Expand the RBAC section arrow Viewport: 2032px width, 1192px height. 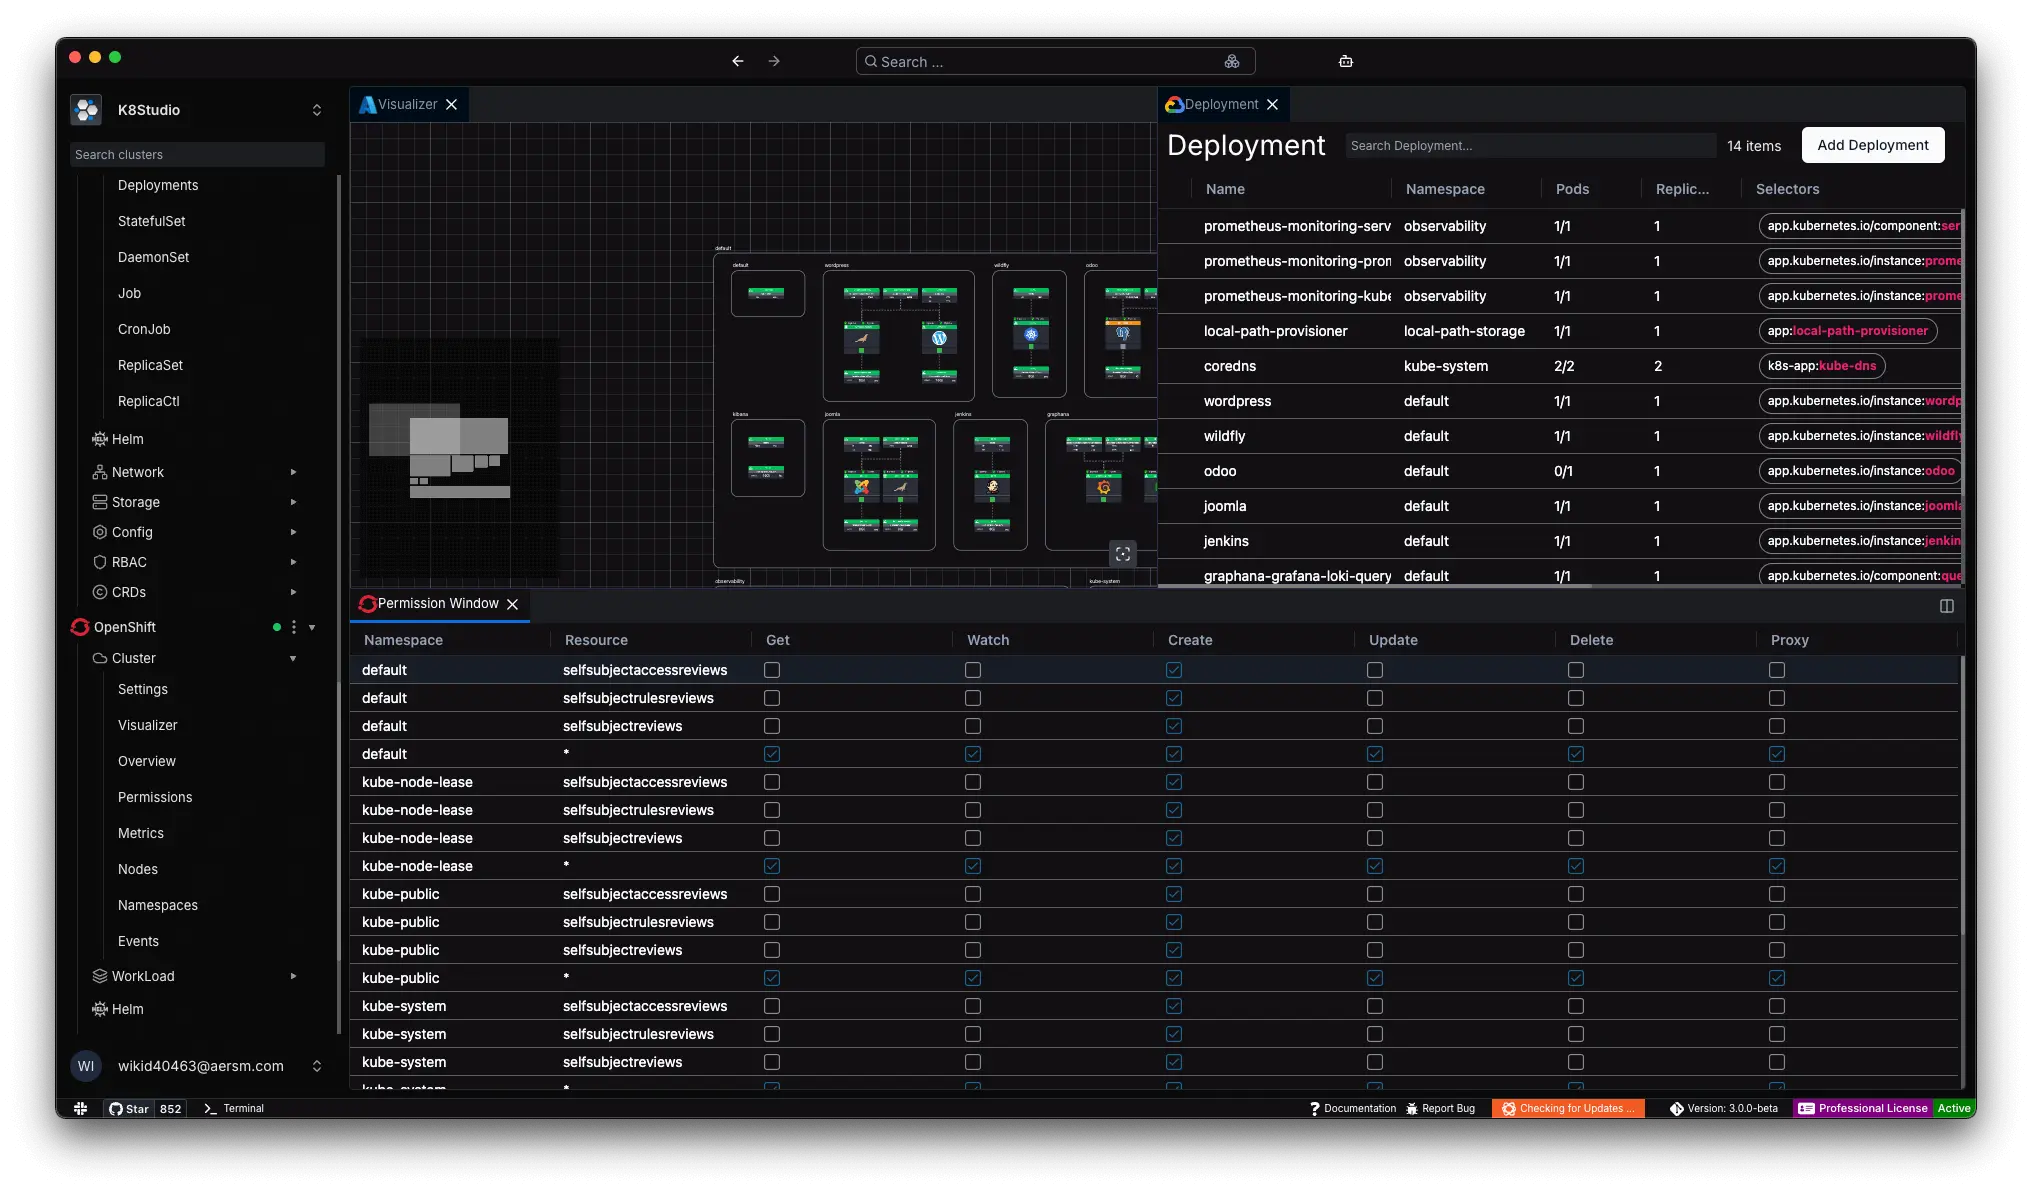point(293,562)
